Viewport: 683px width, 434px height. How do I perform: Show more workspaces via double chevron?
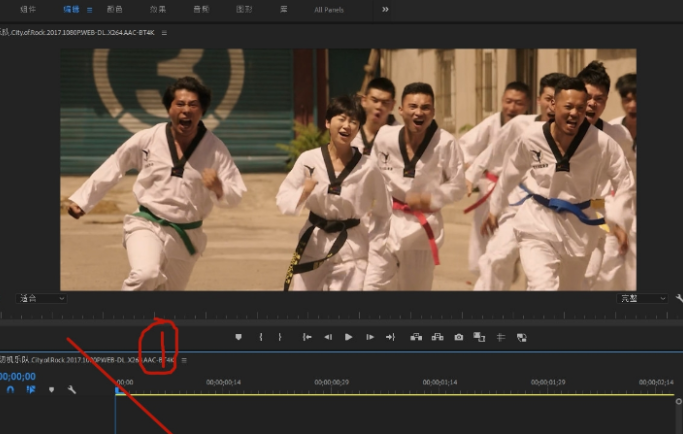[385, 9]
